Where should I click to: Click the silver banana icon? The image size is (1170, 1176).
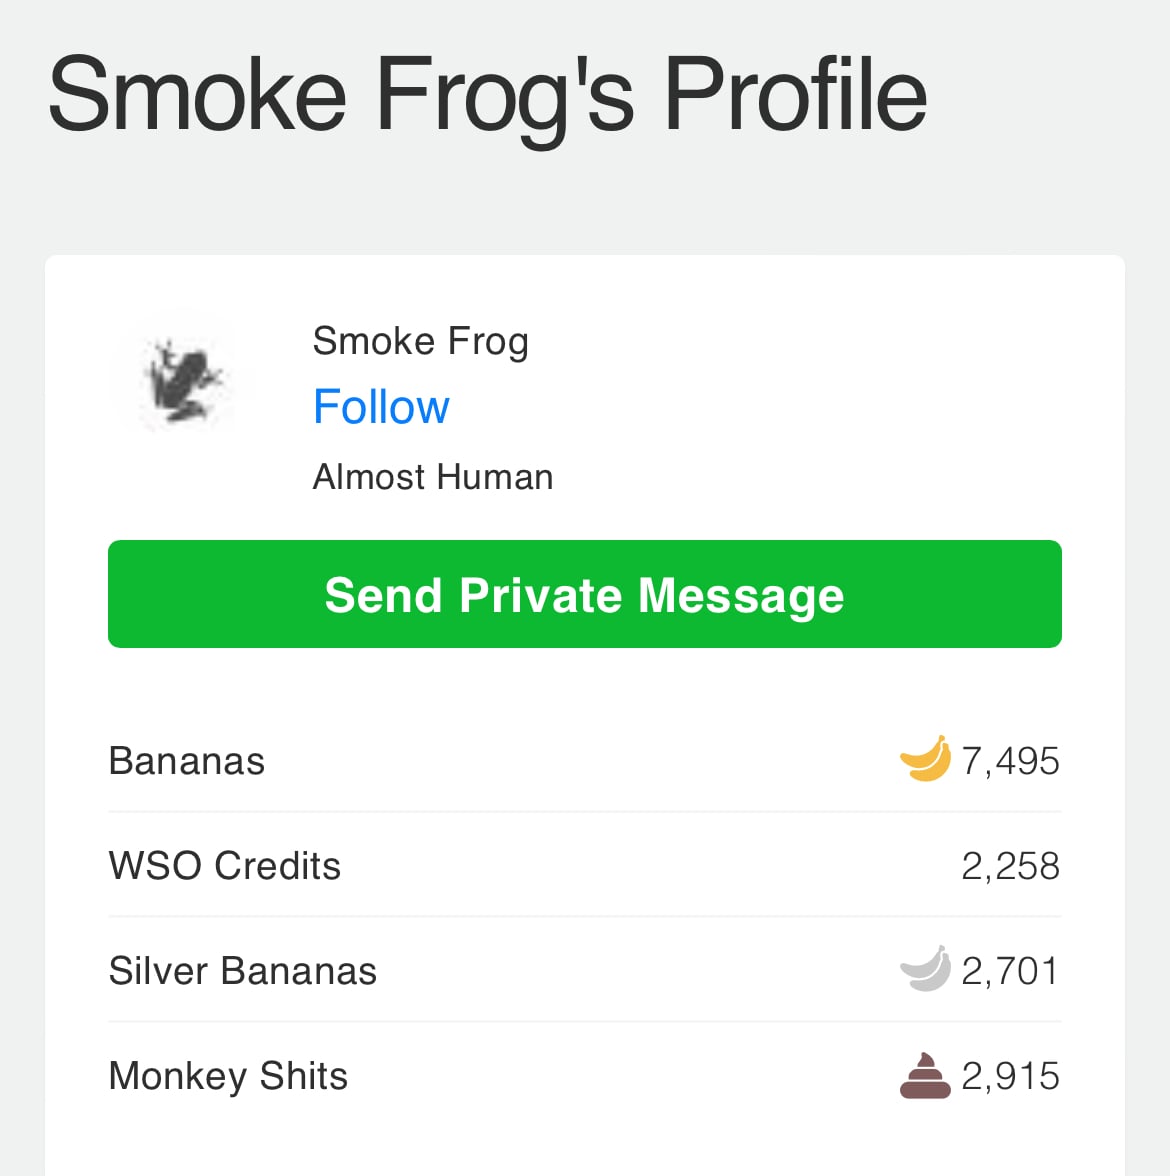click(x=925, y=969)
